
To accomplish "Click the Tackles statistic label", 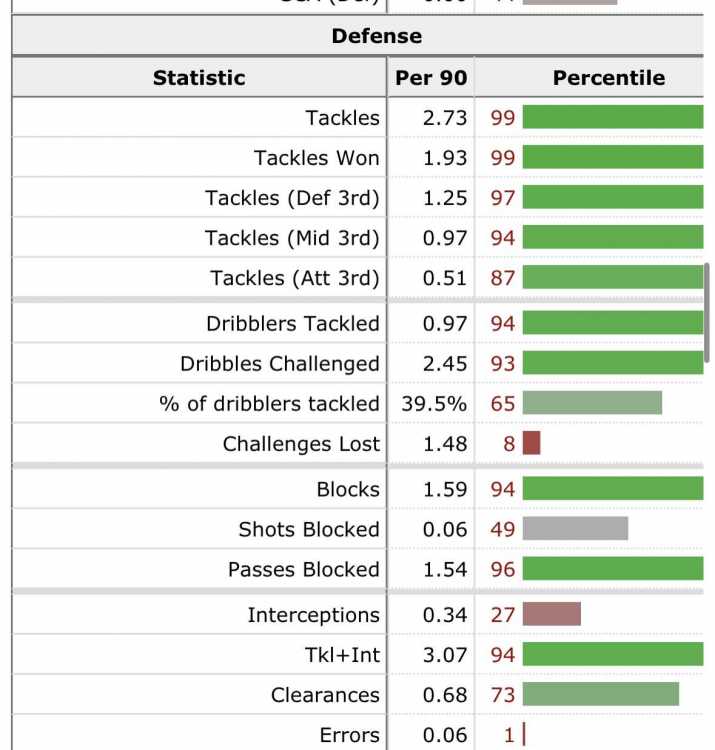I will (343, 117).
